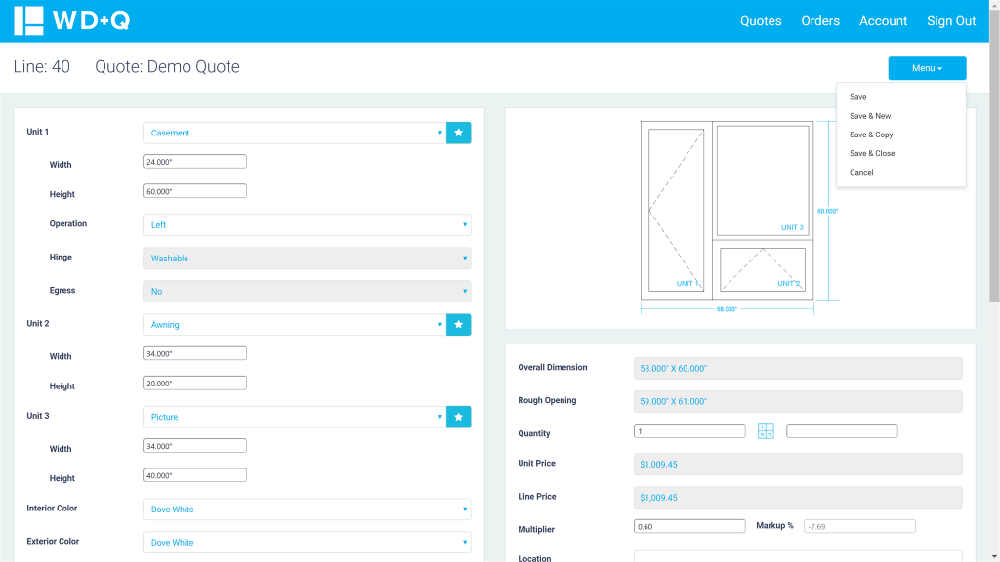Open the Exterior Color dropdown
Screen dimensions: 1000x562
tap(307, 542)
